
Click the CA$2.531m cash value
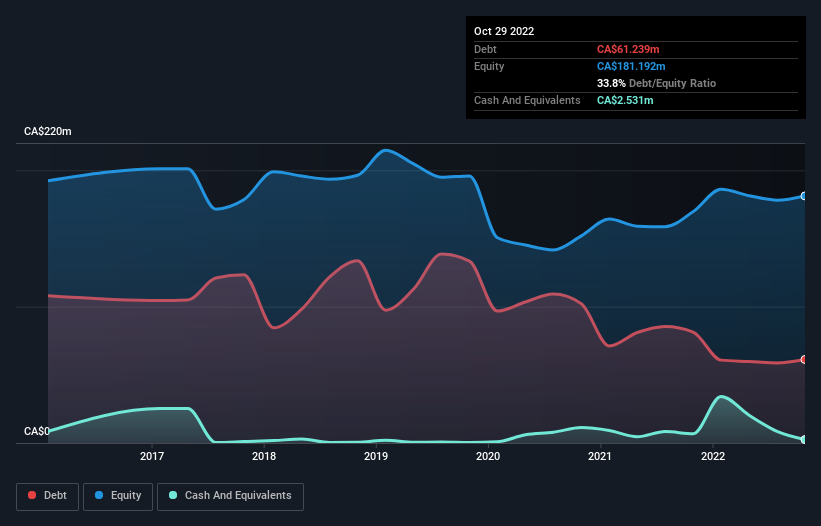(625, 100)
